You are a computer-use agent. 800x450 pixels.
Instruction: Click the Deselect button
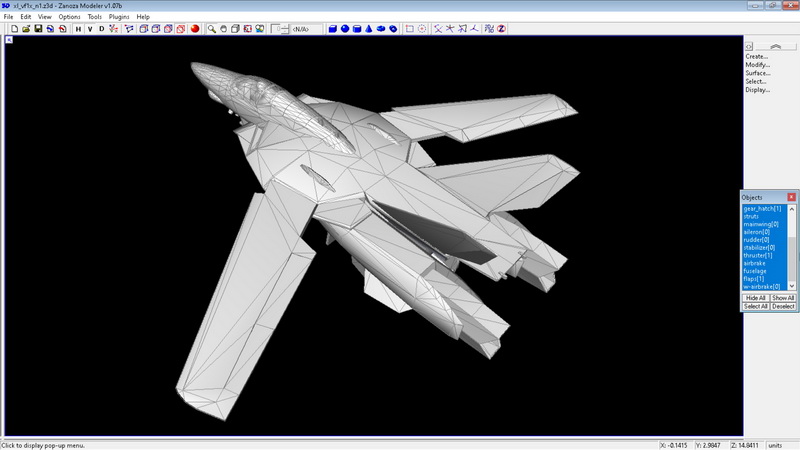783,307
